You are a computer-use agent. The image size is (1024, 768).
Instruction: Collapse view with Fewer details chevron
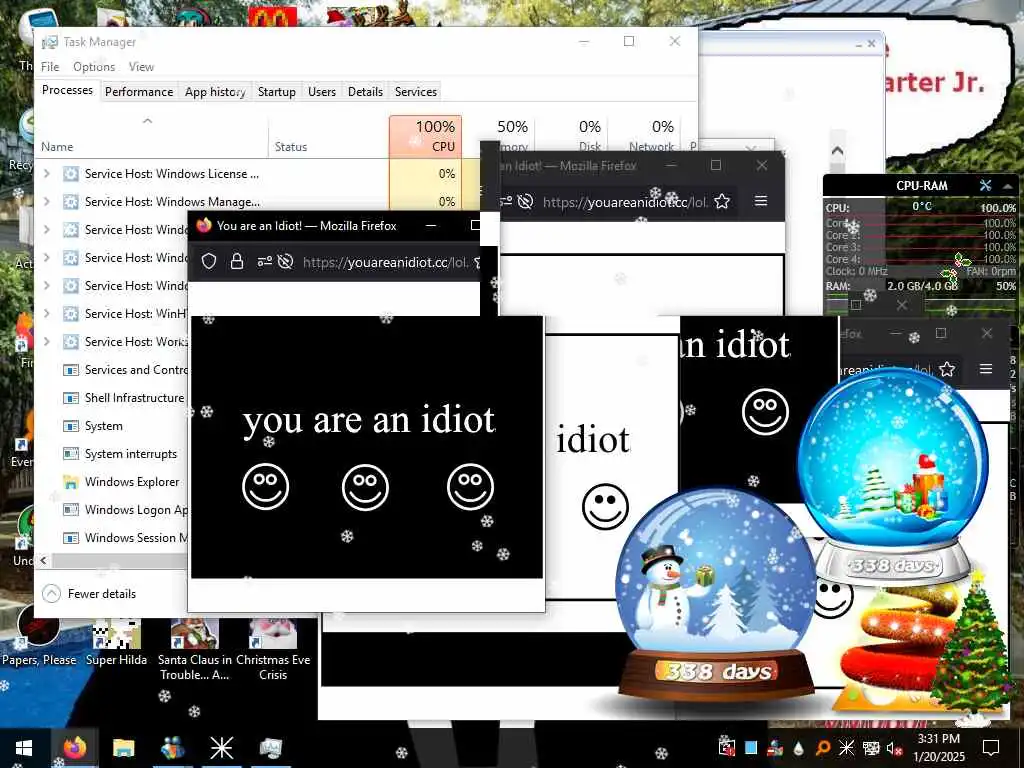pos(51,593)
